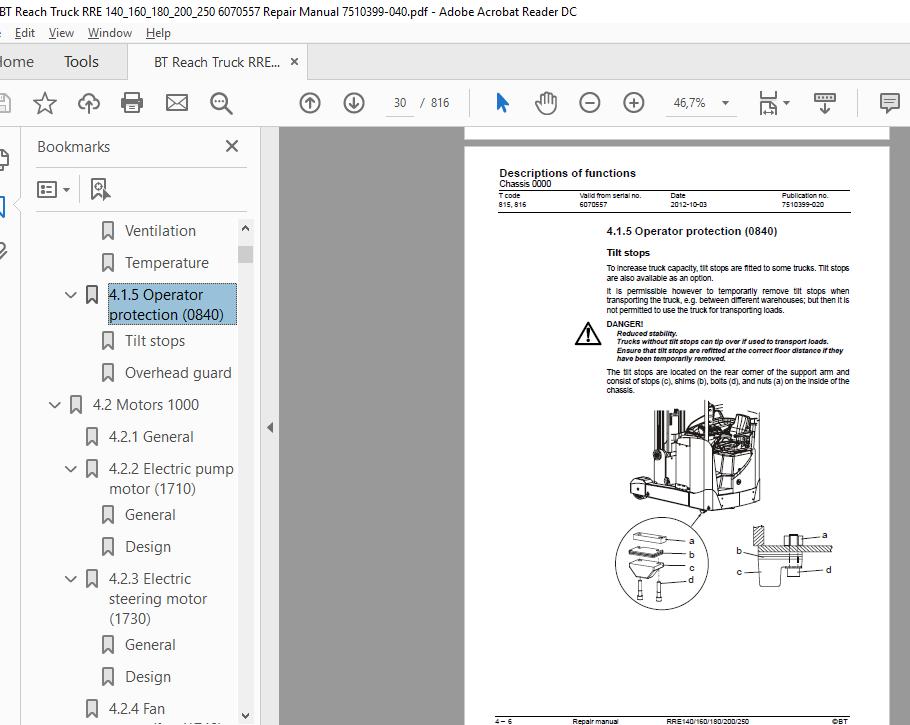Select General under Electric steering motor
910x725 pixels.
pyautogui.click(x=150, y=645)
